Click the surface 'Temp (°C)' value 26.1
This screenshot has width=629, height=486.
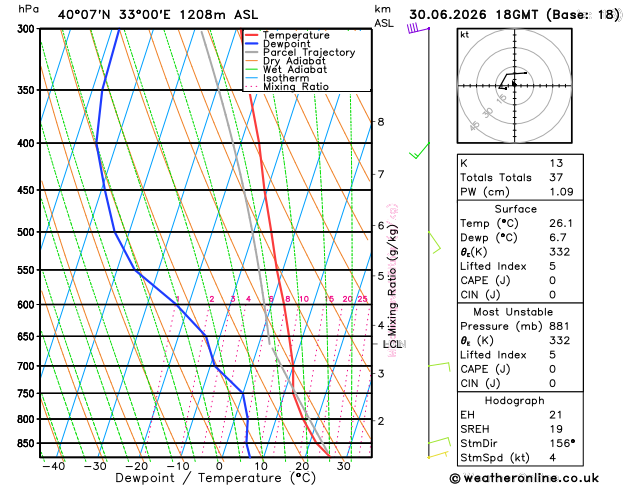point(561,223)
